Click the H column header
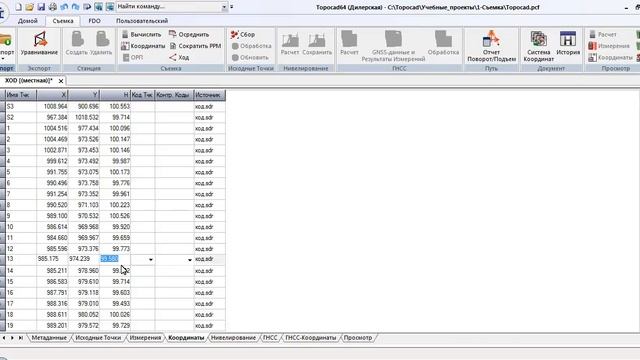Screen dimensions: 640x360 click(x=115, y=95)
